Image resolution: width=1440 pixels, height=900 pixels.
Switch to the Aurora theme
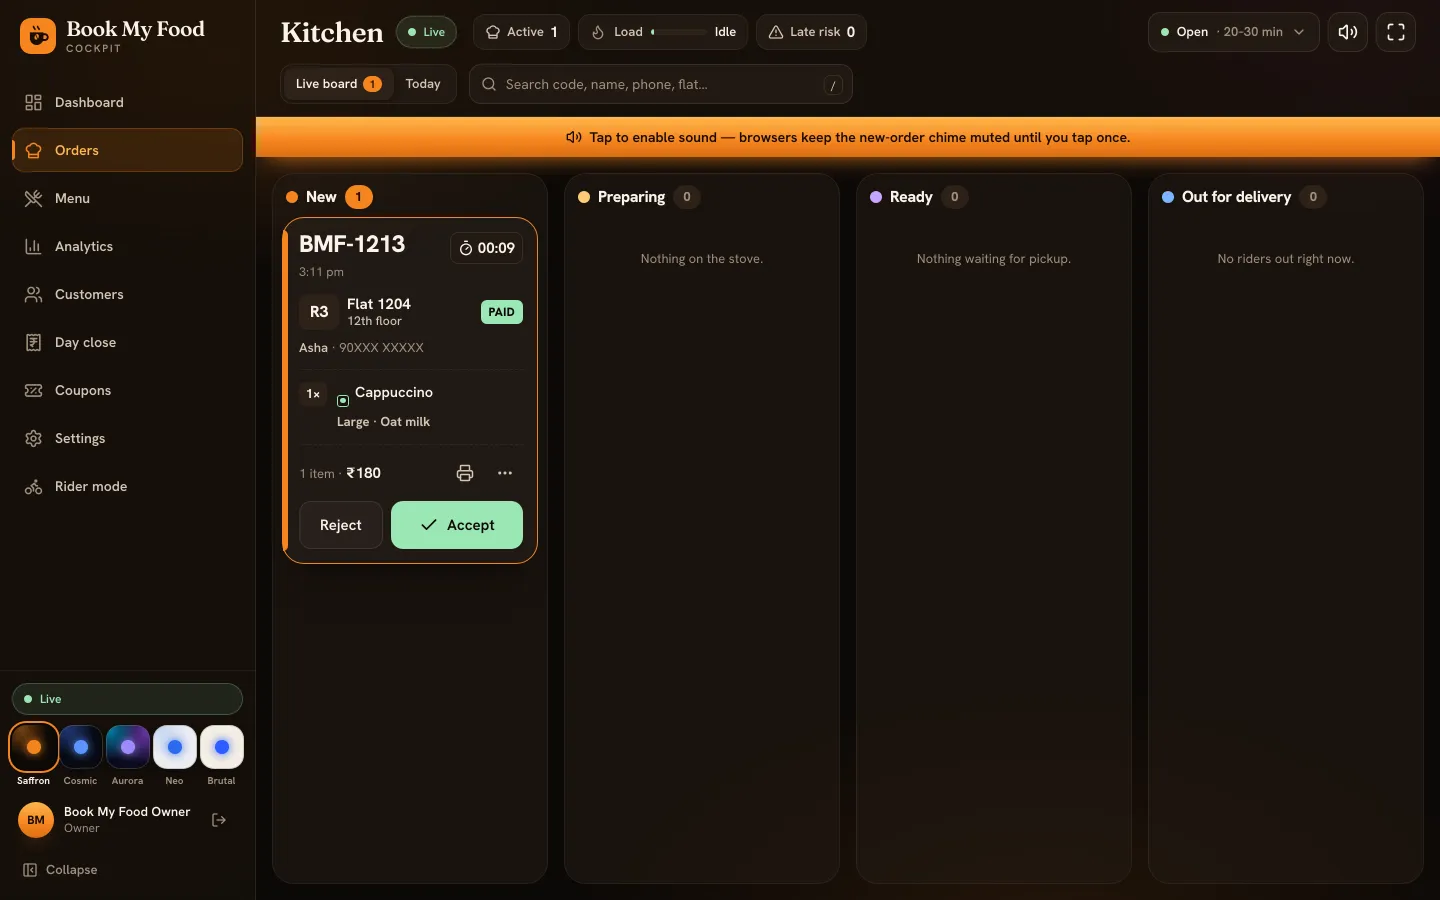point(128,747)
